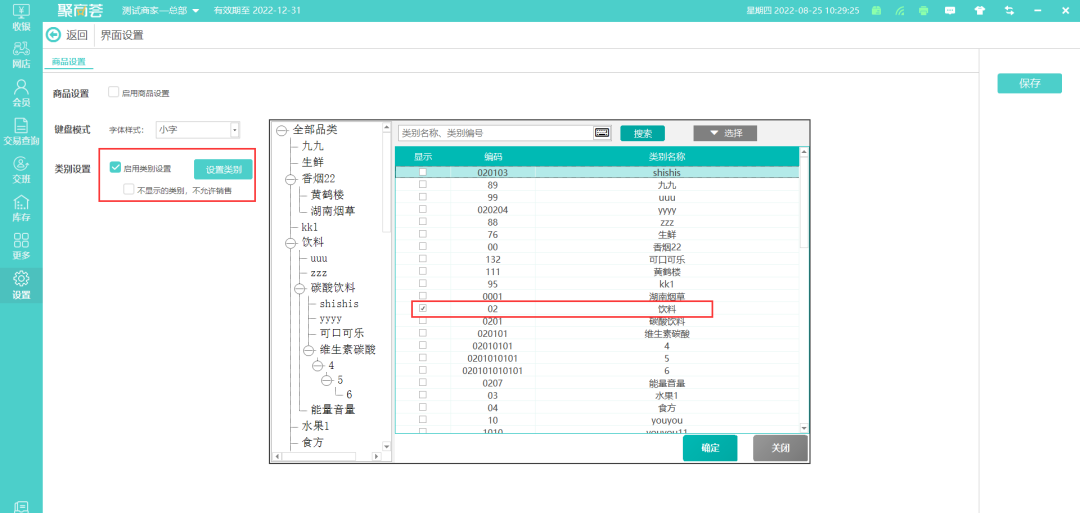Open the 选择 dropdown button
The height and width of the screenshot is (513, 1080).
pyautogui.click(x=726, y=133)
